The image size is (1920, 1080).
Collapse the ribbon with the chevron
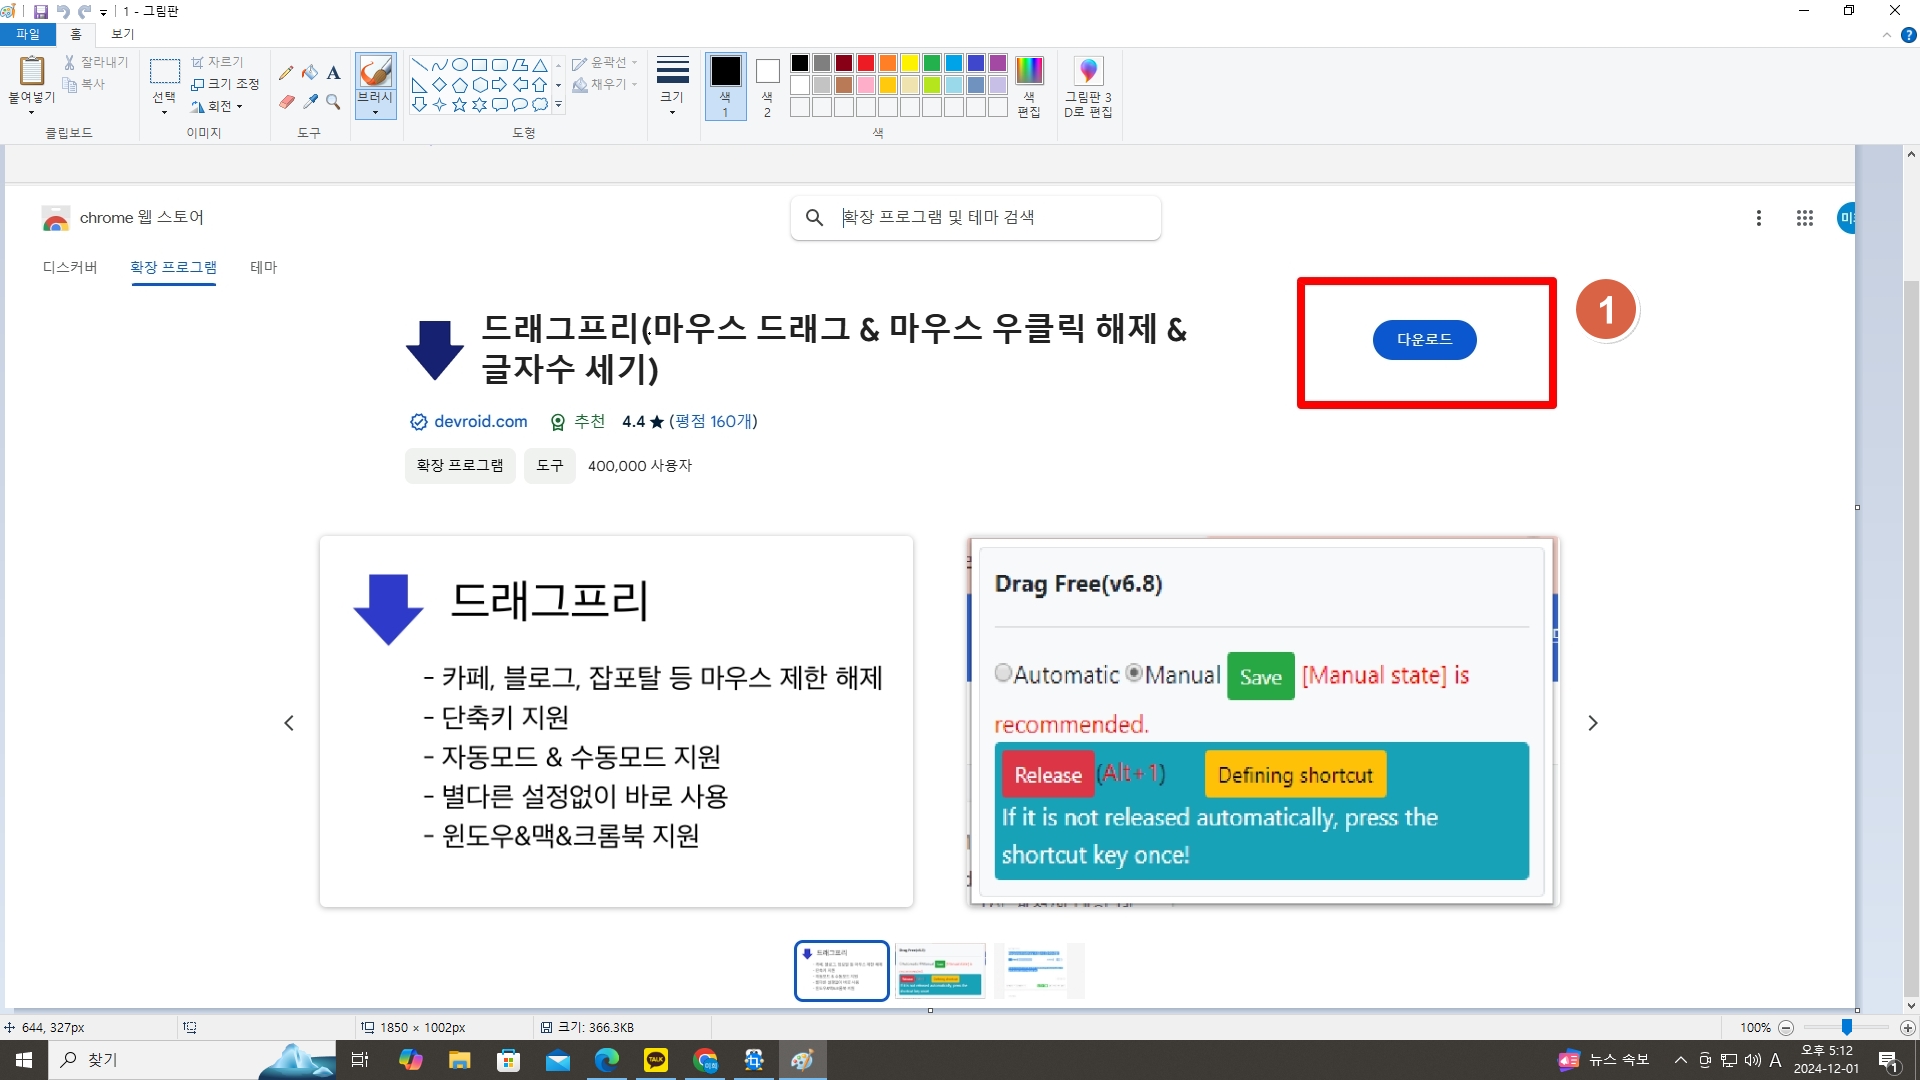click(1887, 35)
